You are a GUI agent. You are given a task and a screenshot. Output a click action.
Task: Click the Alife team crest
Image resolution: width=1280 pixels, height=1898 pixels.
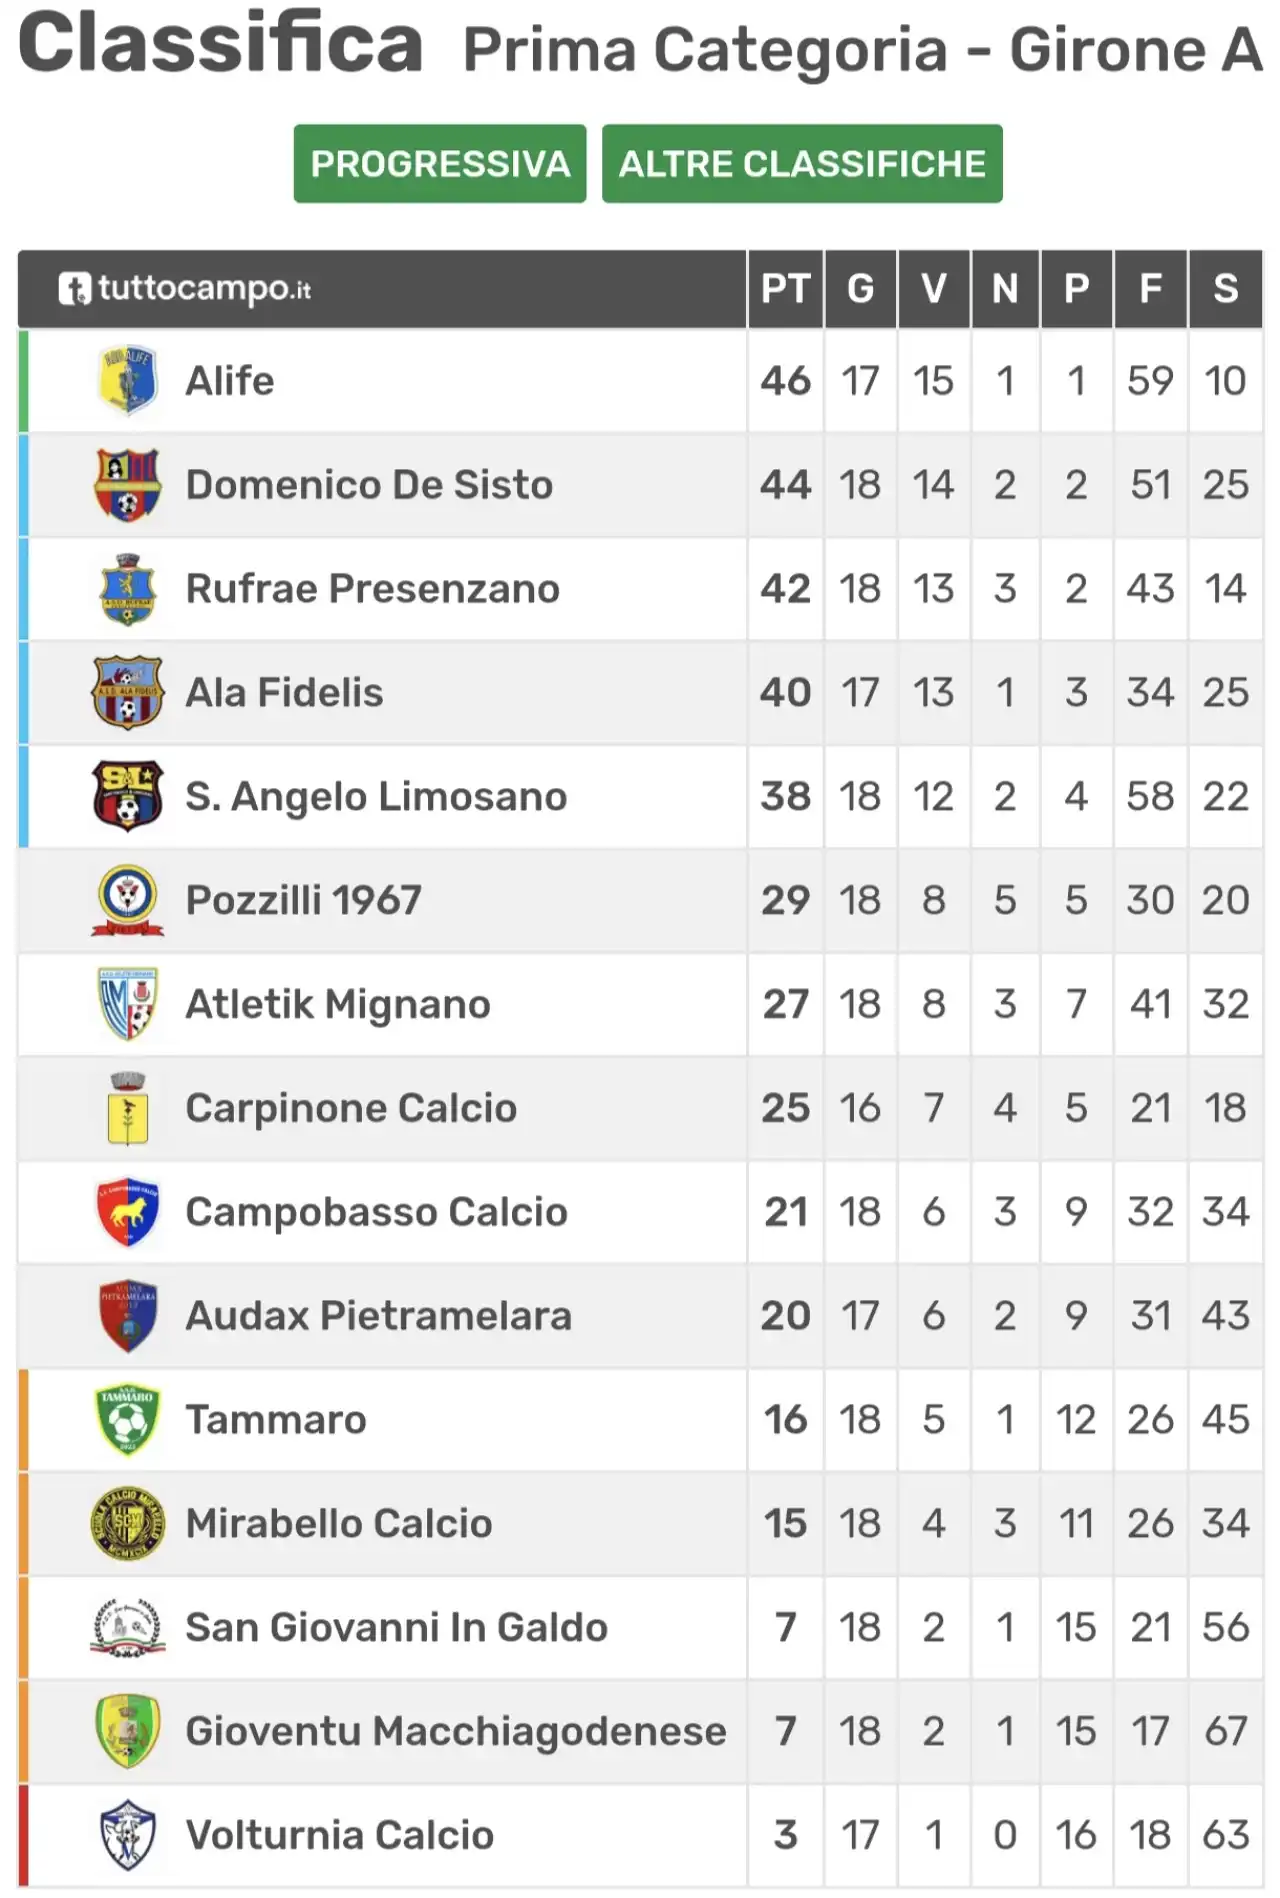point(127,381)
